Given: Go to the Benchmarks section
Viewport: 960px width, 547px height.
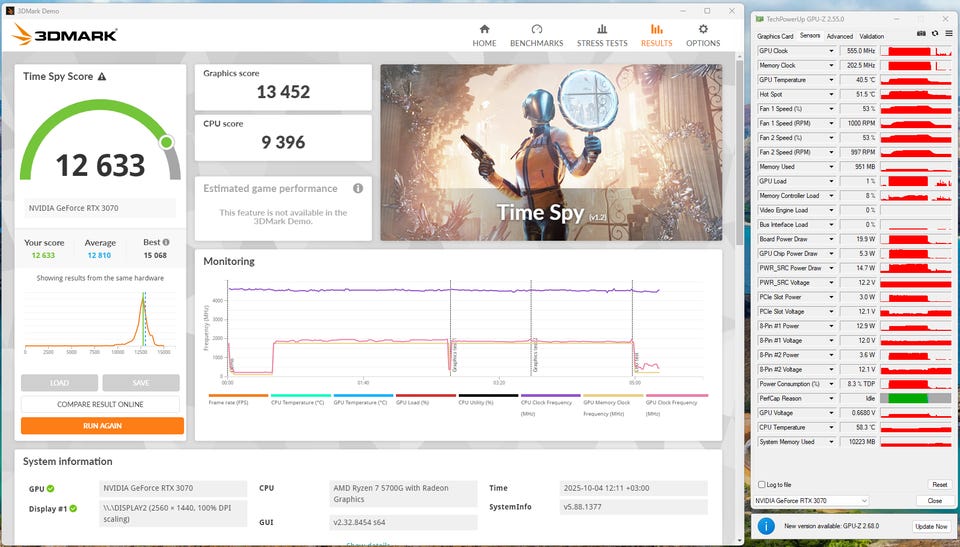Looking at the screenshot, I should click(x=536, y=36).
